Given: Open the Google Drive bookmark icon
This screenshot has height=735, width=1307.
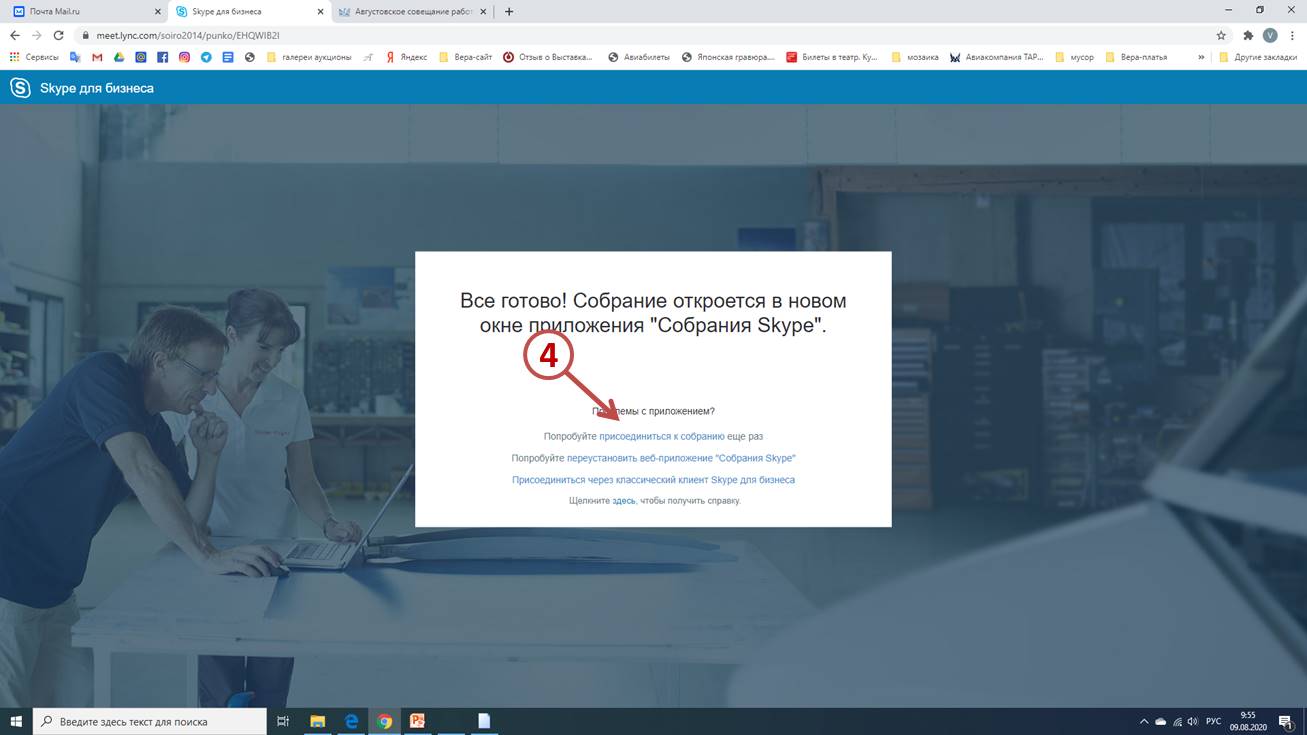Looking at the screenshot, I should point(119,57).
